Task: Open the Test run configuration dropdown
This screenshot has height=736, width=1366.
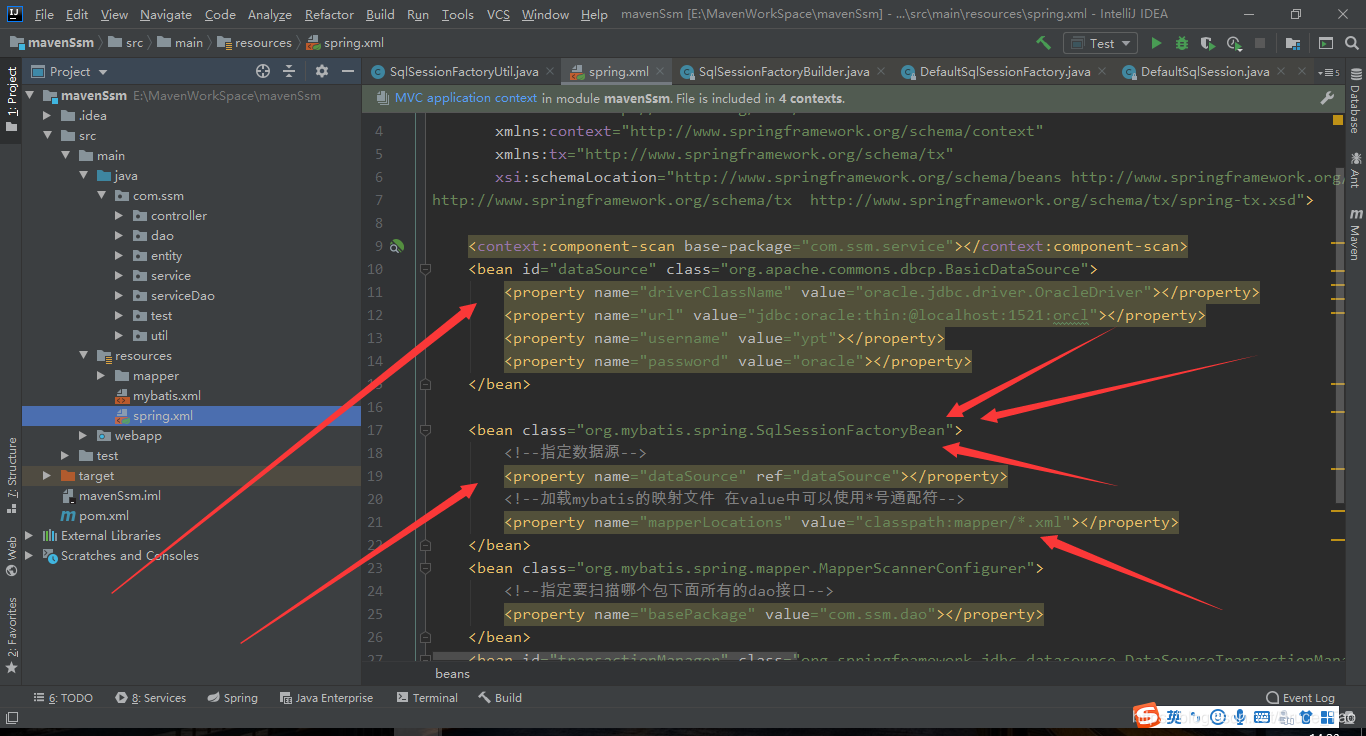Action: [1100, 43]
